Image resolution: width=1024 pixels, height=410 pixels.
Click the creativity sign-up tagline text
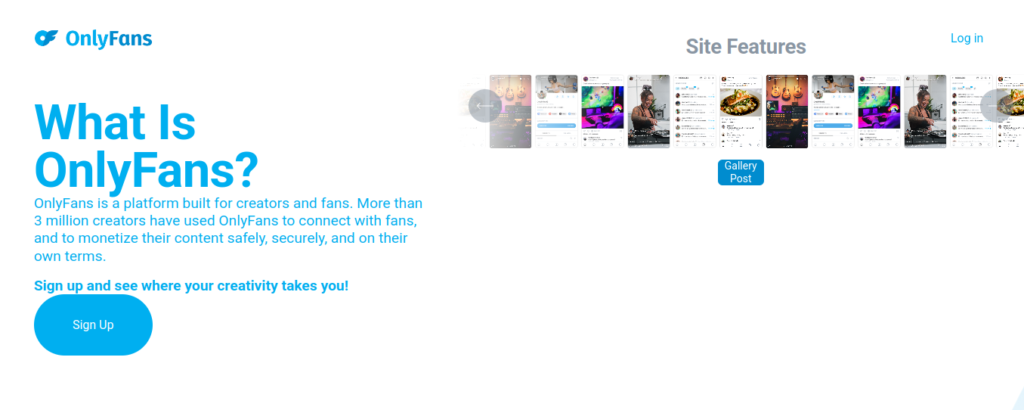tap(191, 286)
